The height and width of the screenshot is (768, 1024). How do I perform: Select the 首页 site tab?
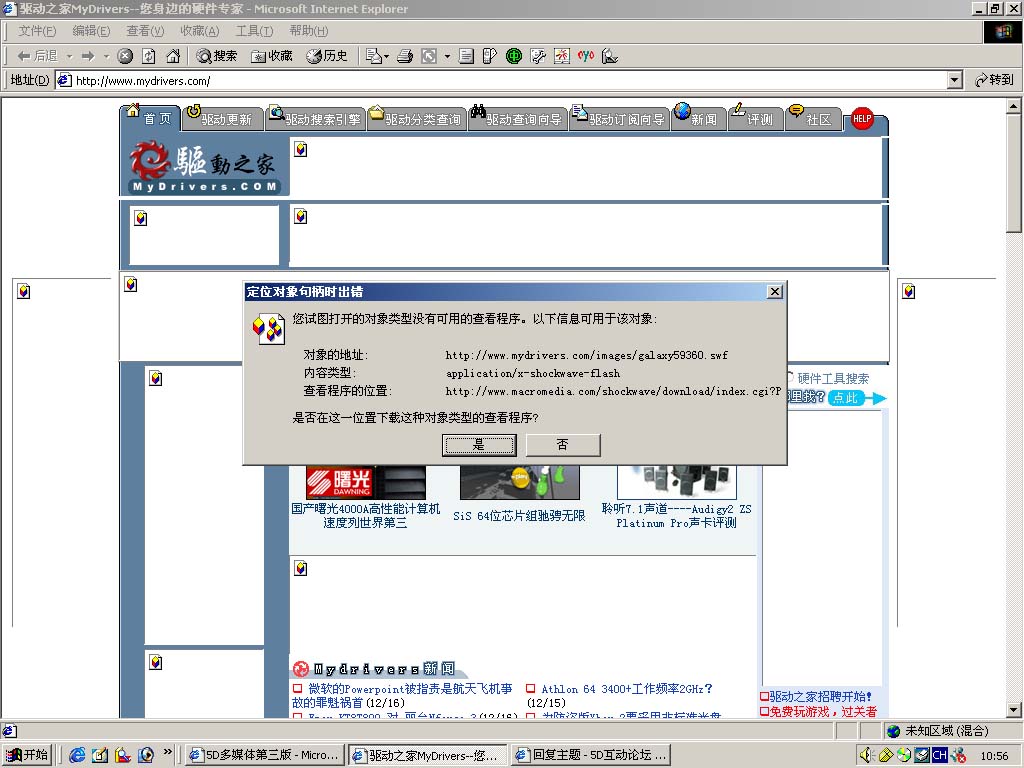pos(150,118)
